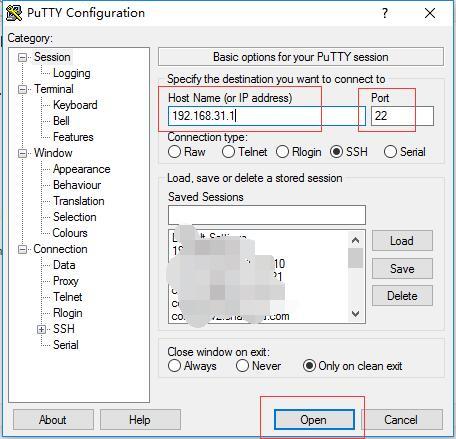Collapse the Window tree node
The width and height of the screenshot is (456, 439).
click(22, 153)
